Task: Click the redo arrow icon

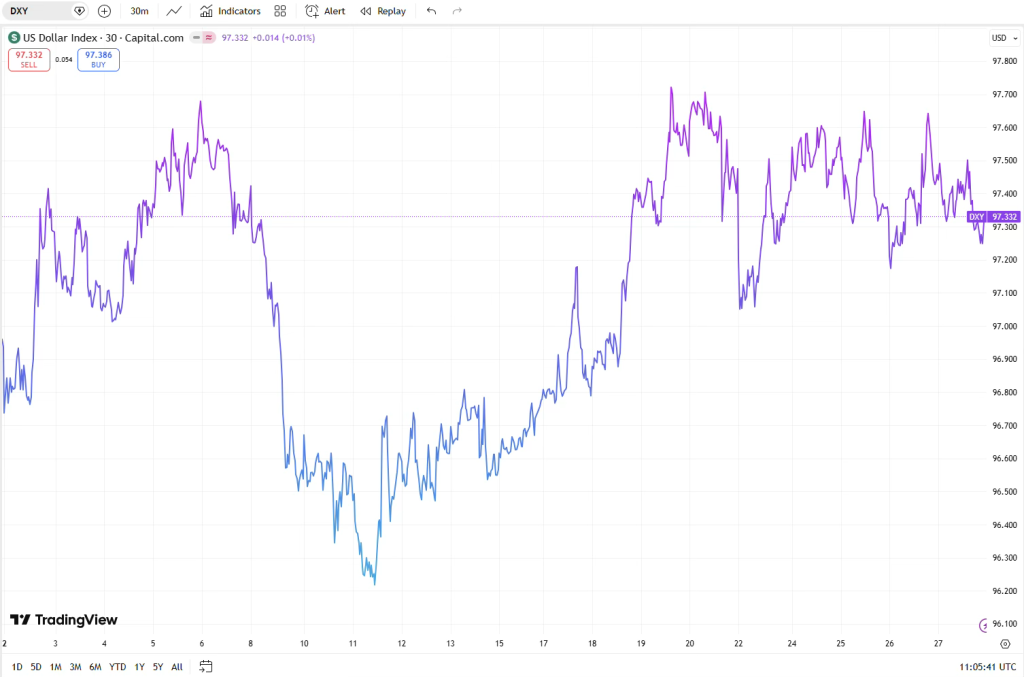Action: [457, 11]
